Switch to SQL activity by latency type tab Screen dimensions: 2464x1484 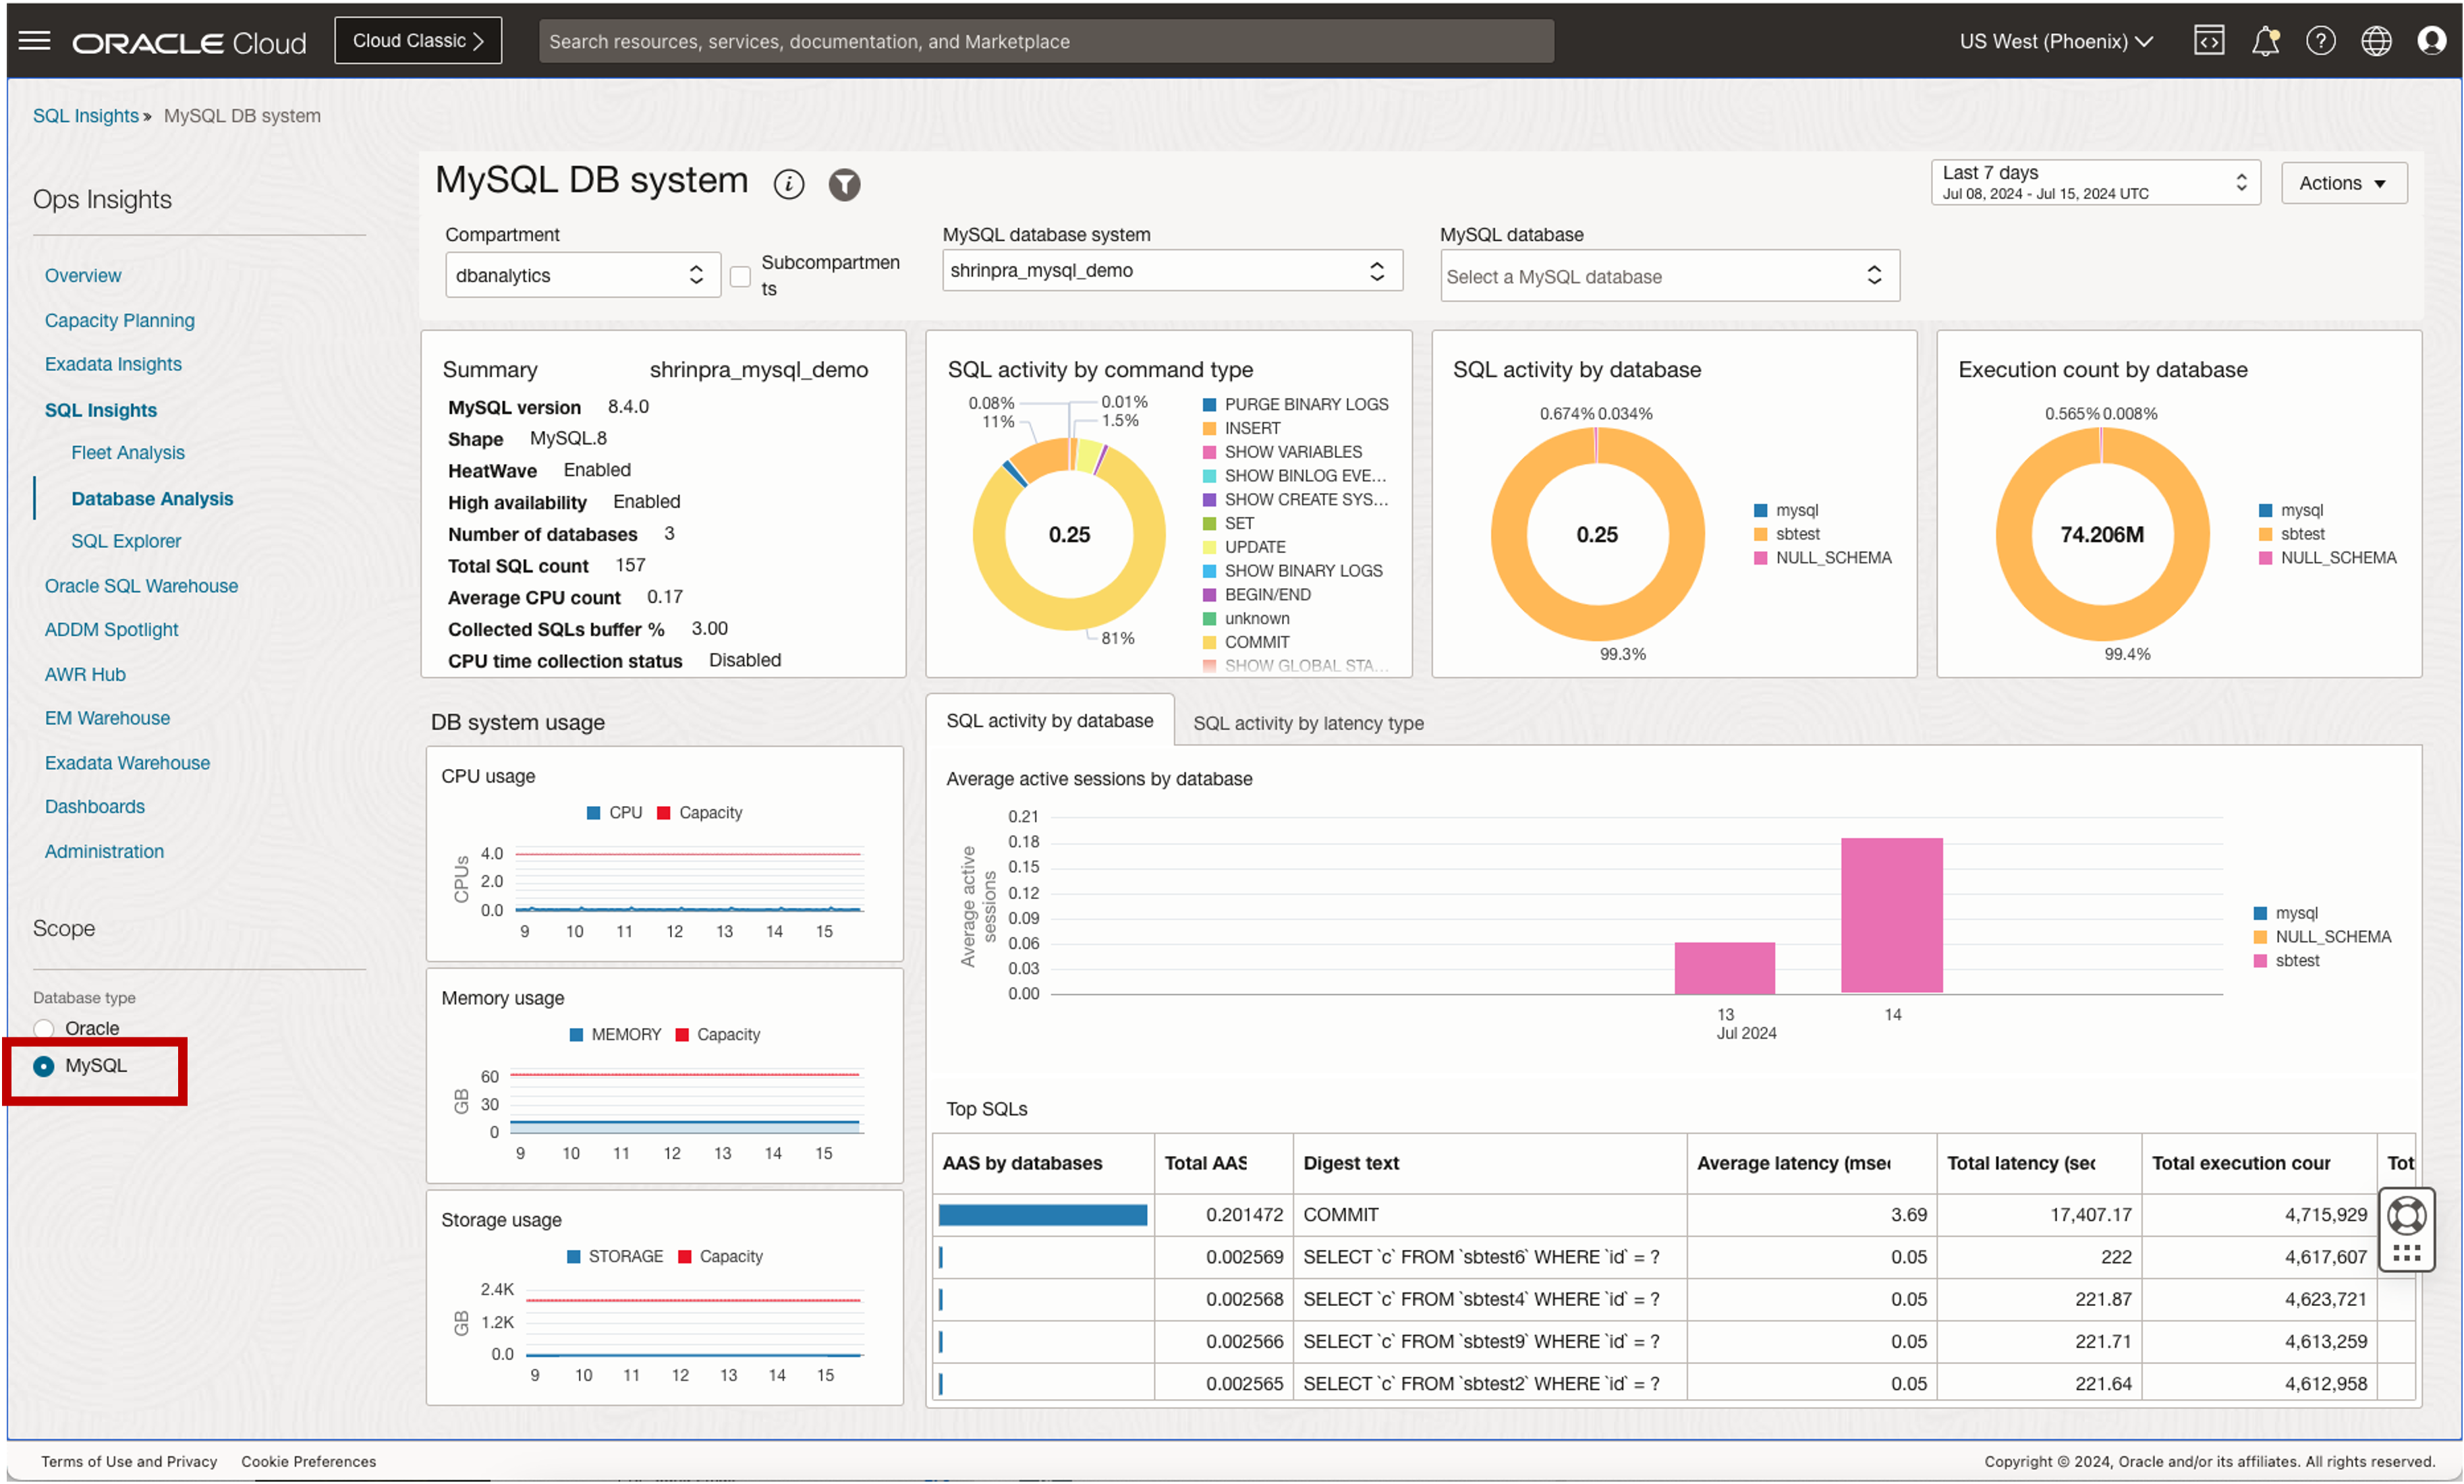[x=1308, y=723]
